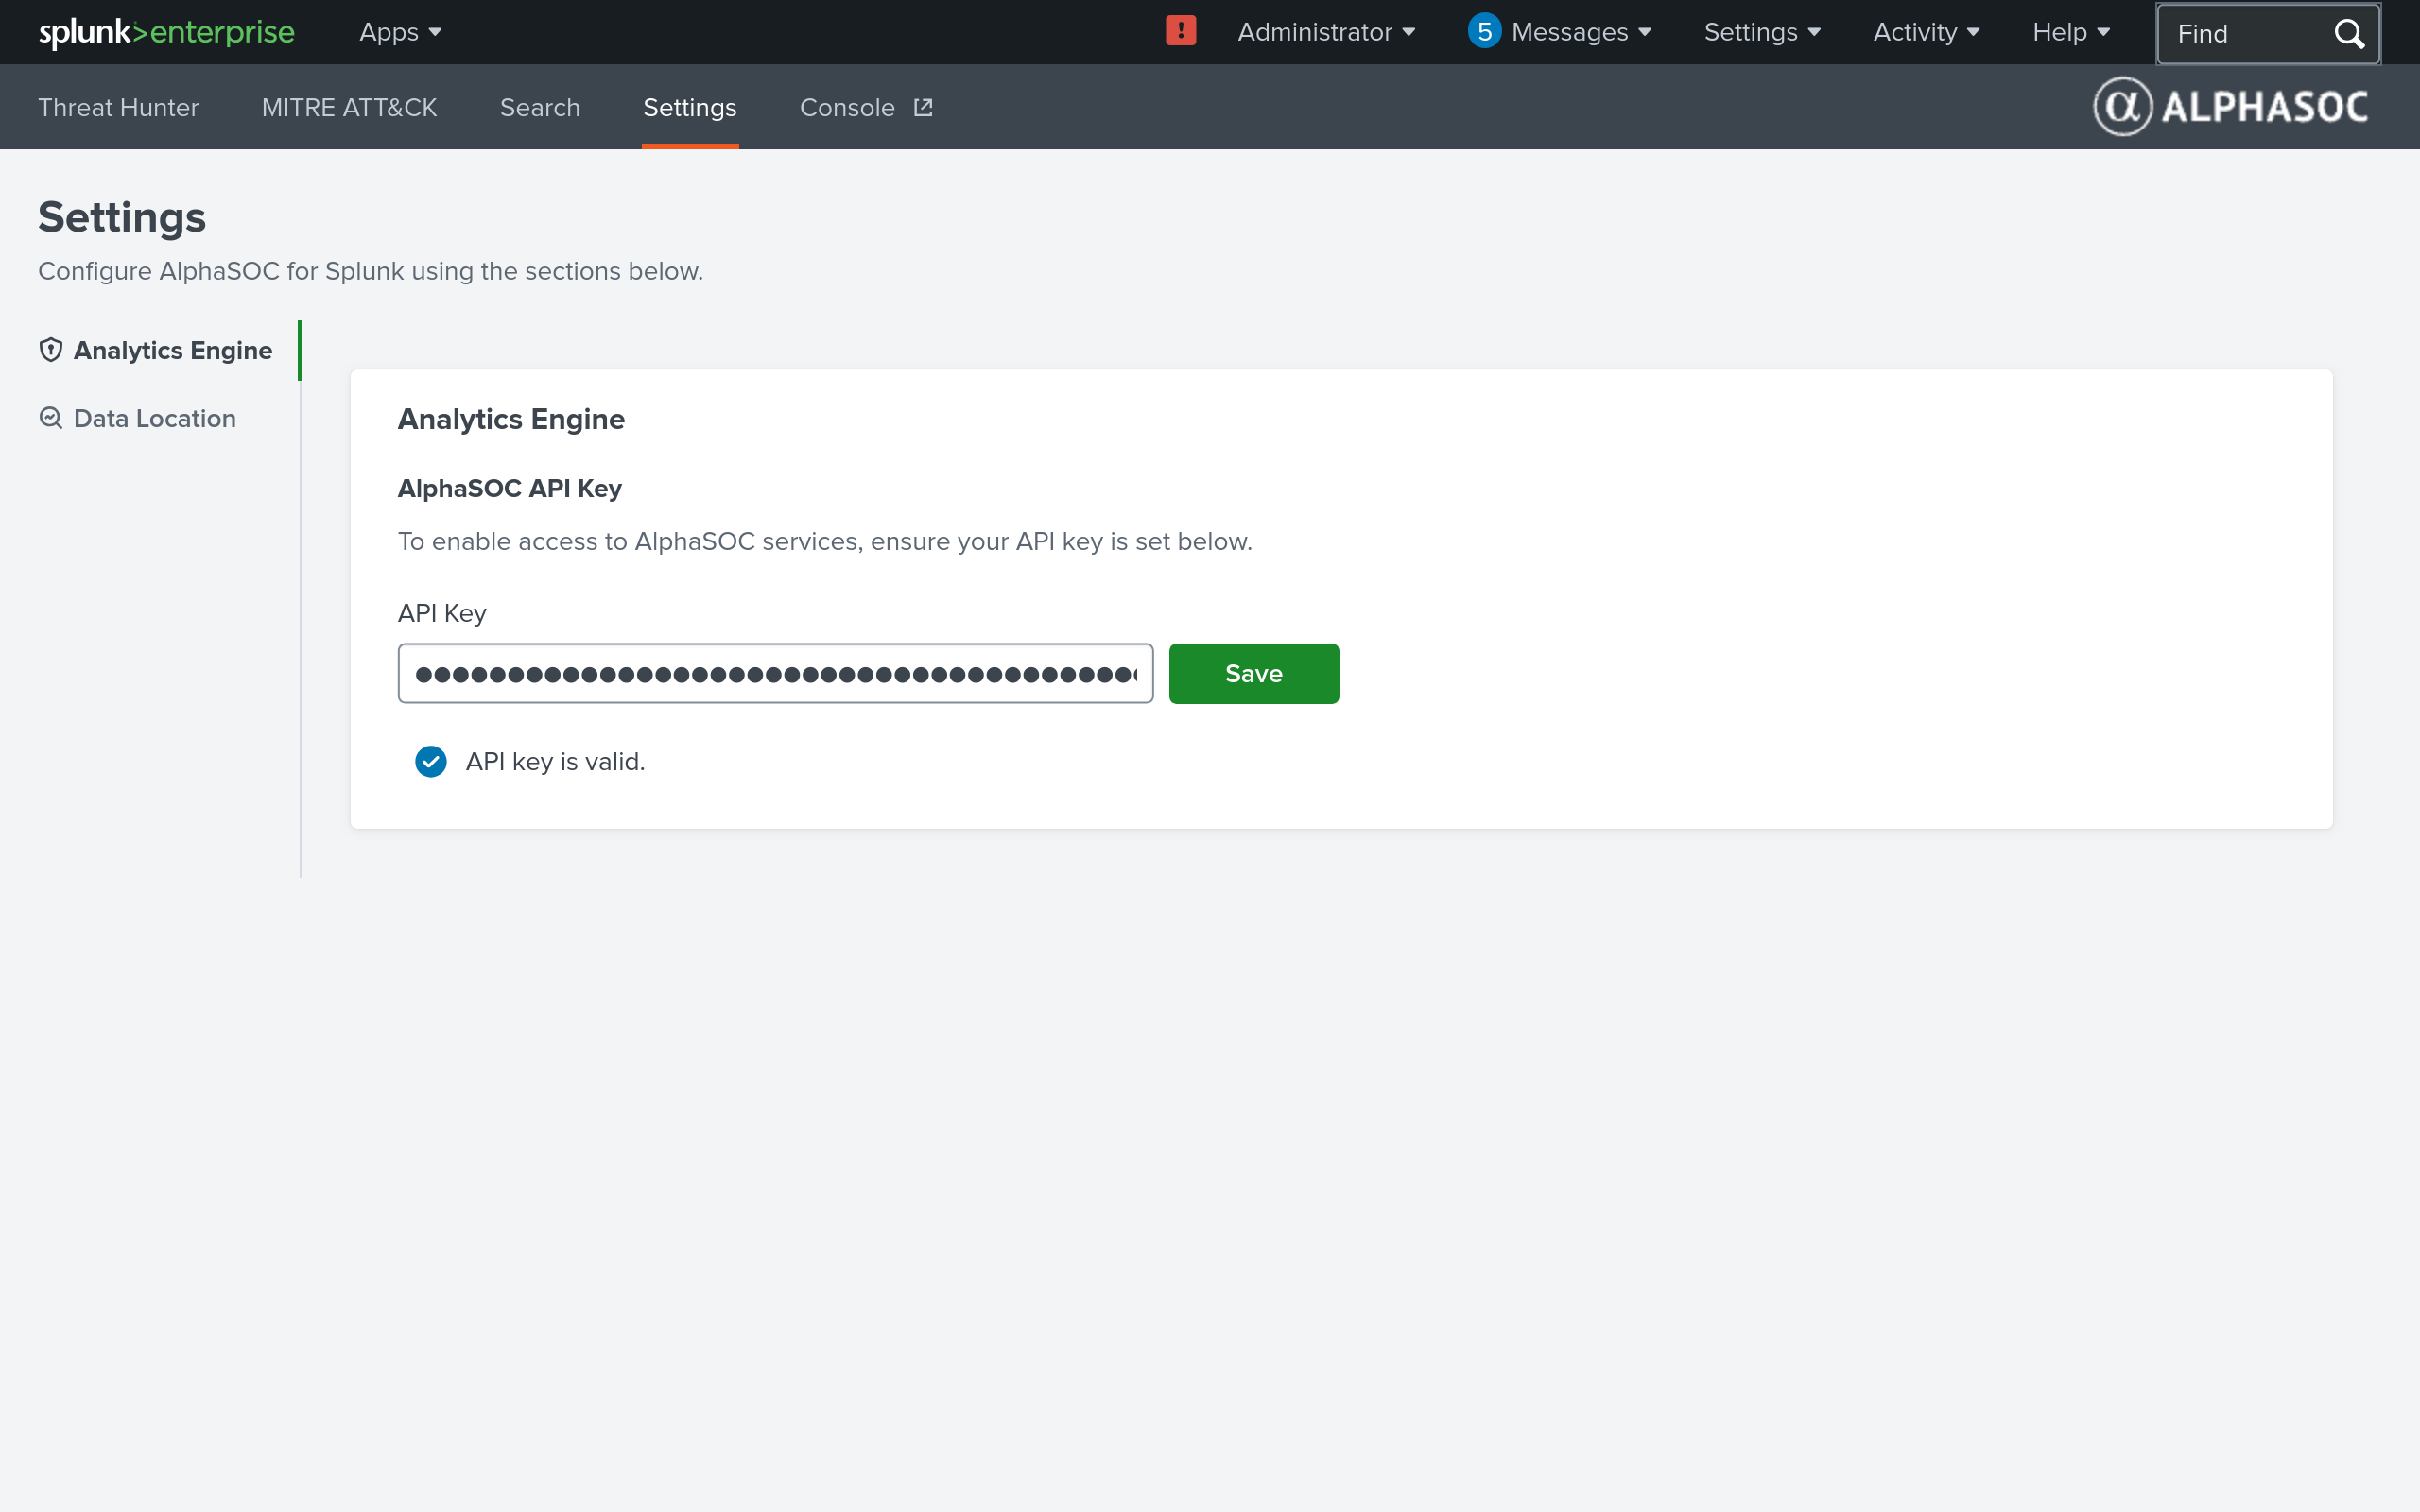Click the 'Settings' page title

coord(122,217)
